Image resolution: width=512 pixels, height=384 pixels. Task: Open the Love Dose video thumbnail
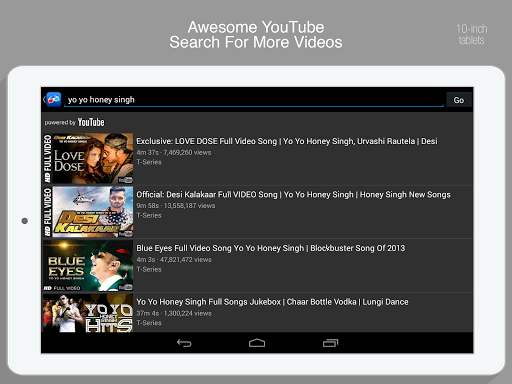(88, 158)
